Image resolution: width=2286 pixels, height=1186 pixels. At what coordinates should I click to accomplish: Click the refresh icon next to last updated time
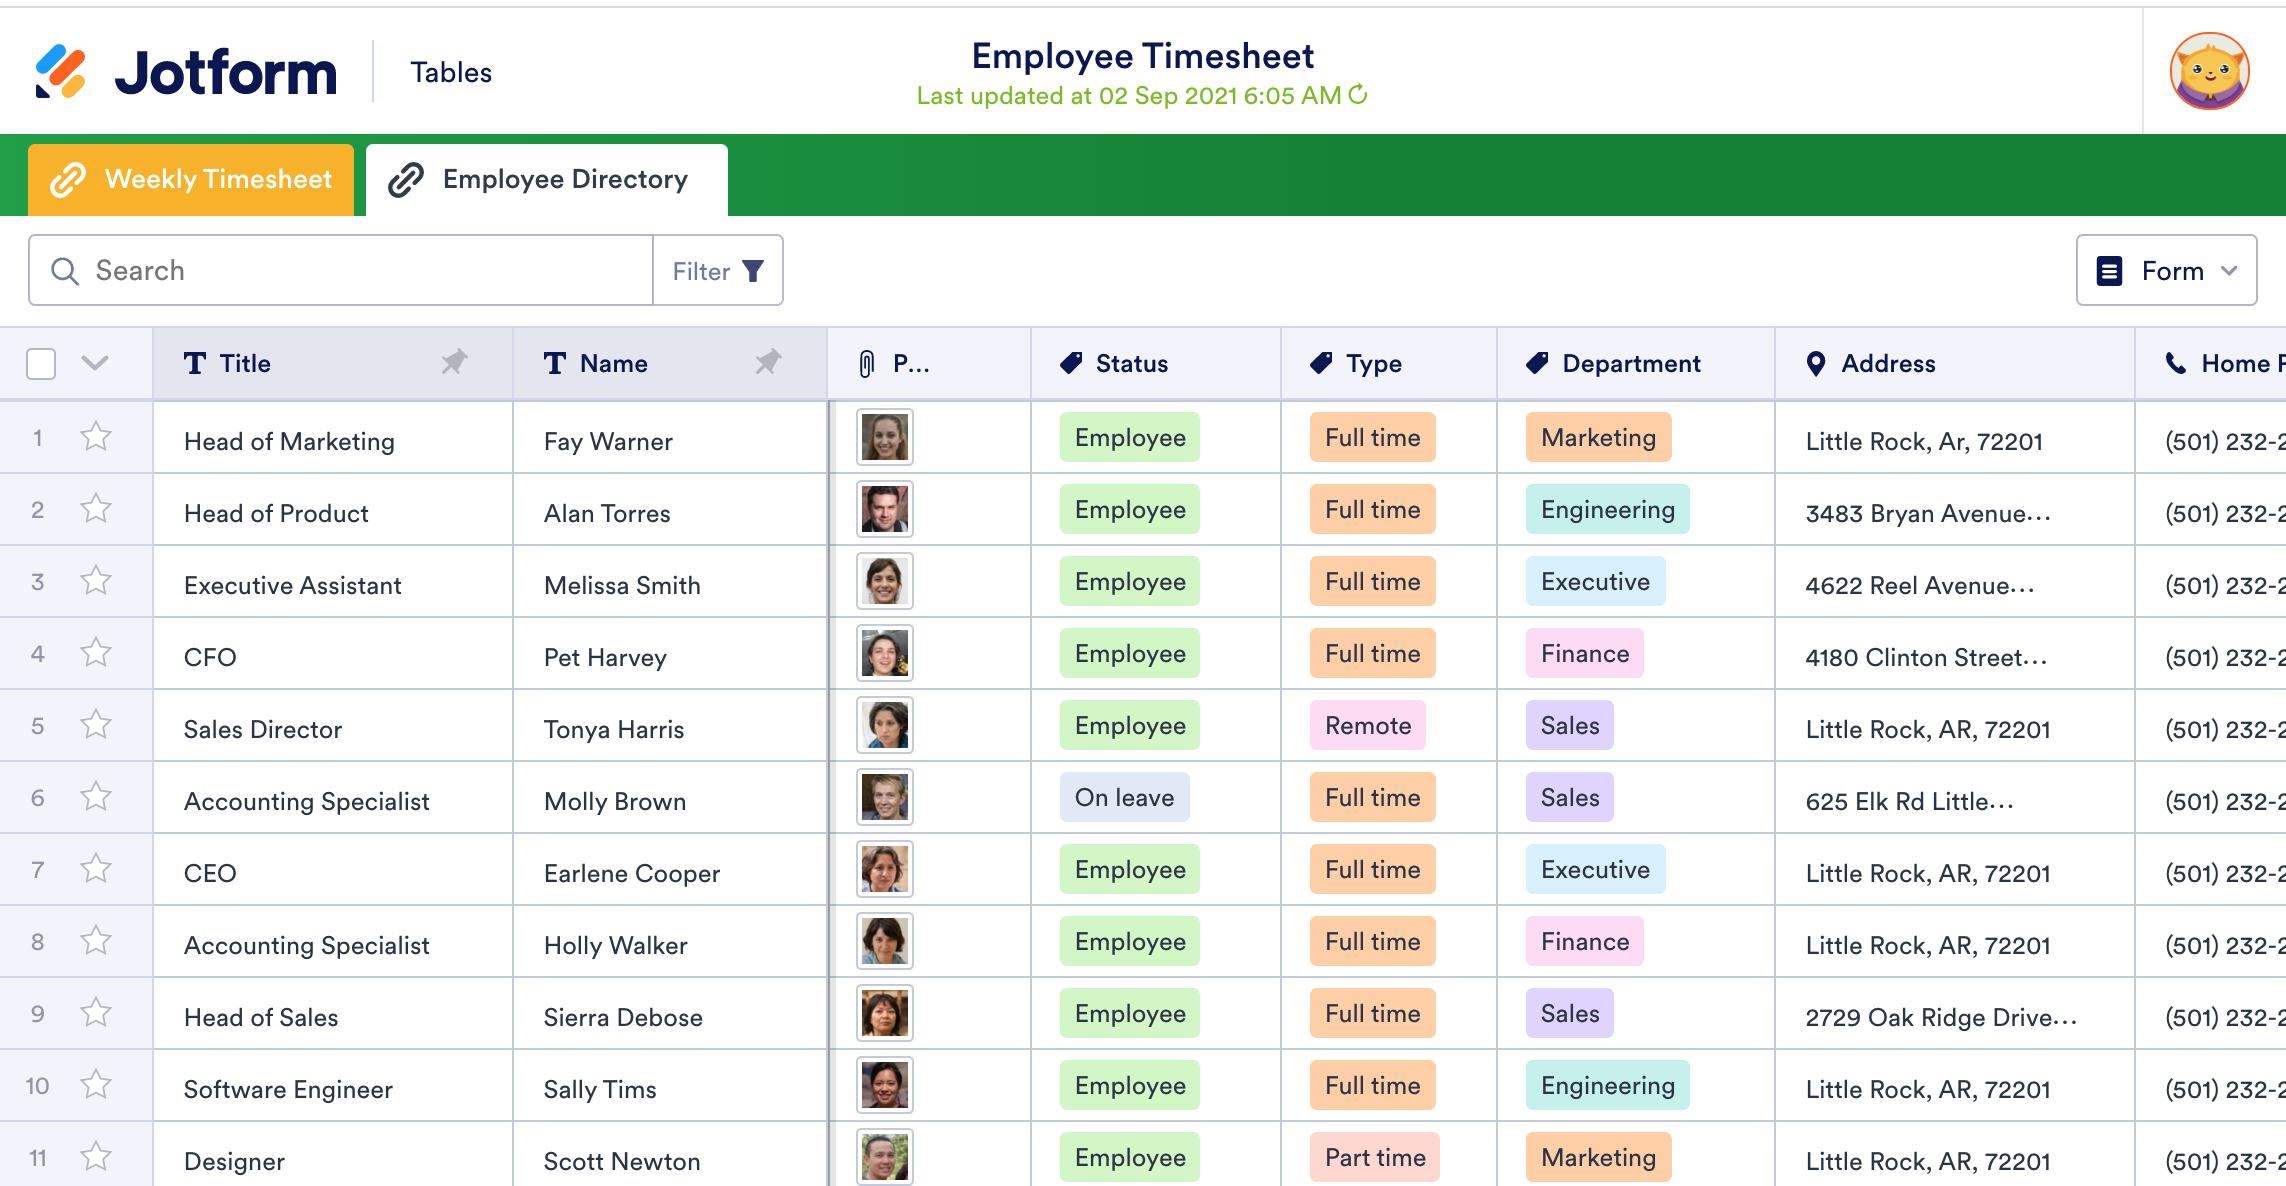(1358, 95)
